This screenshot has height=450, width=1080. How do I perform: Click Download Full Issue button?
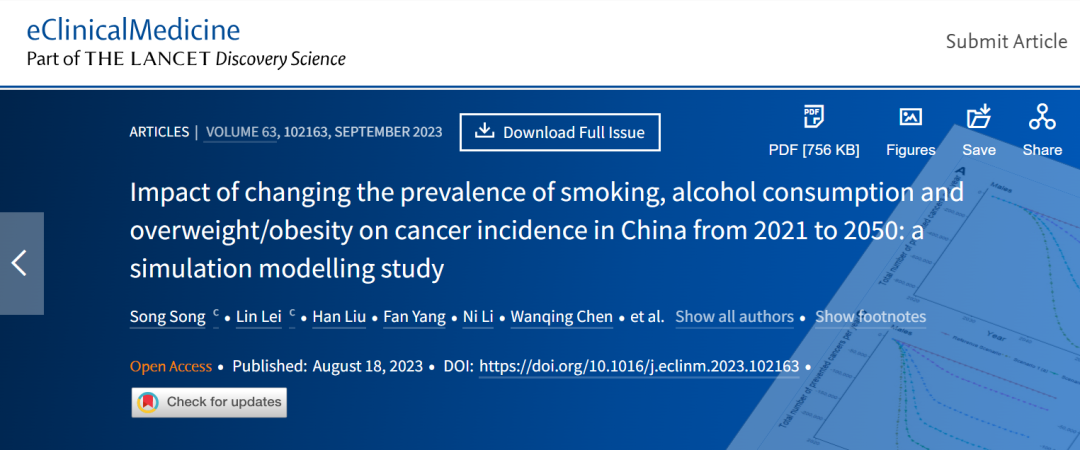click(560, 132)
